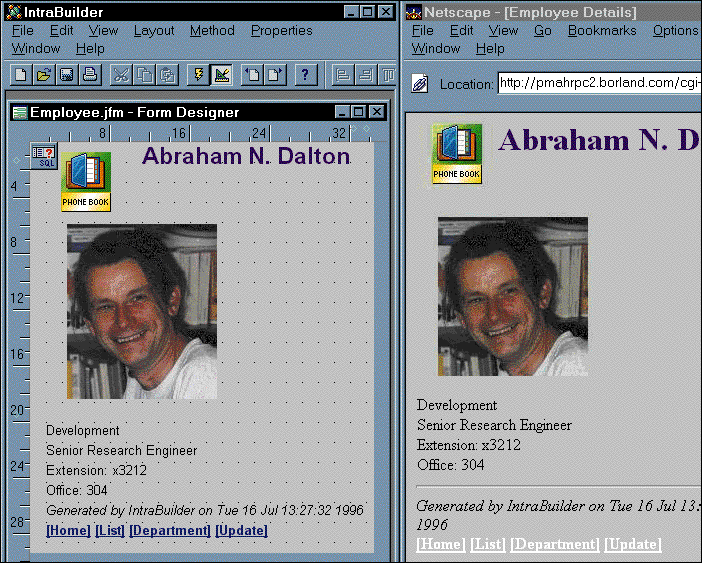Open Netscape Edit menu

click(x=462, y=30)
